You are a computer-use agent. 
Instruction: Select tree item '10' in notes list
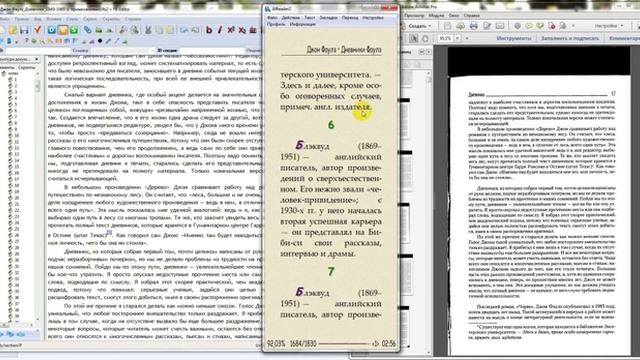pos(16,136)
